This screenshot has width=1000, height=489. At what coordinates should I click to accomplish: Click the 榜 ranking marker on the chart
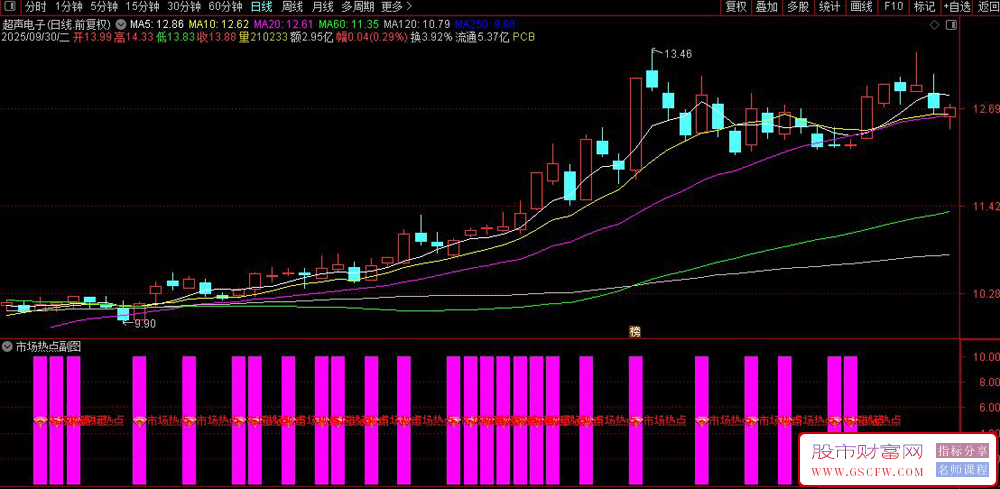click(x=634, y=331)
